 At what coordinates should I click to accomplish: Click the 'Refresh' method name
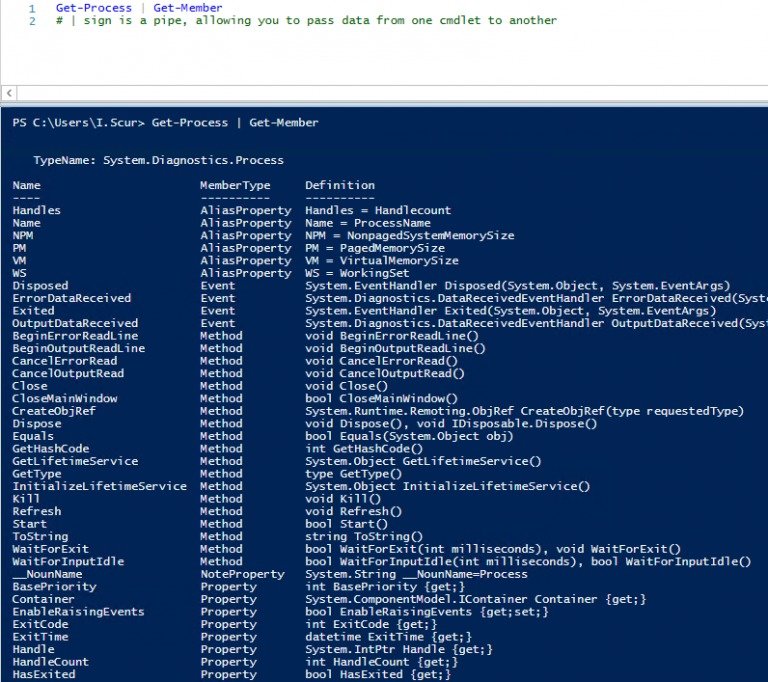coord(37,512)
